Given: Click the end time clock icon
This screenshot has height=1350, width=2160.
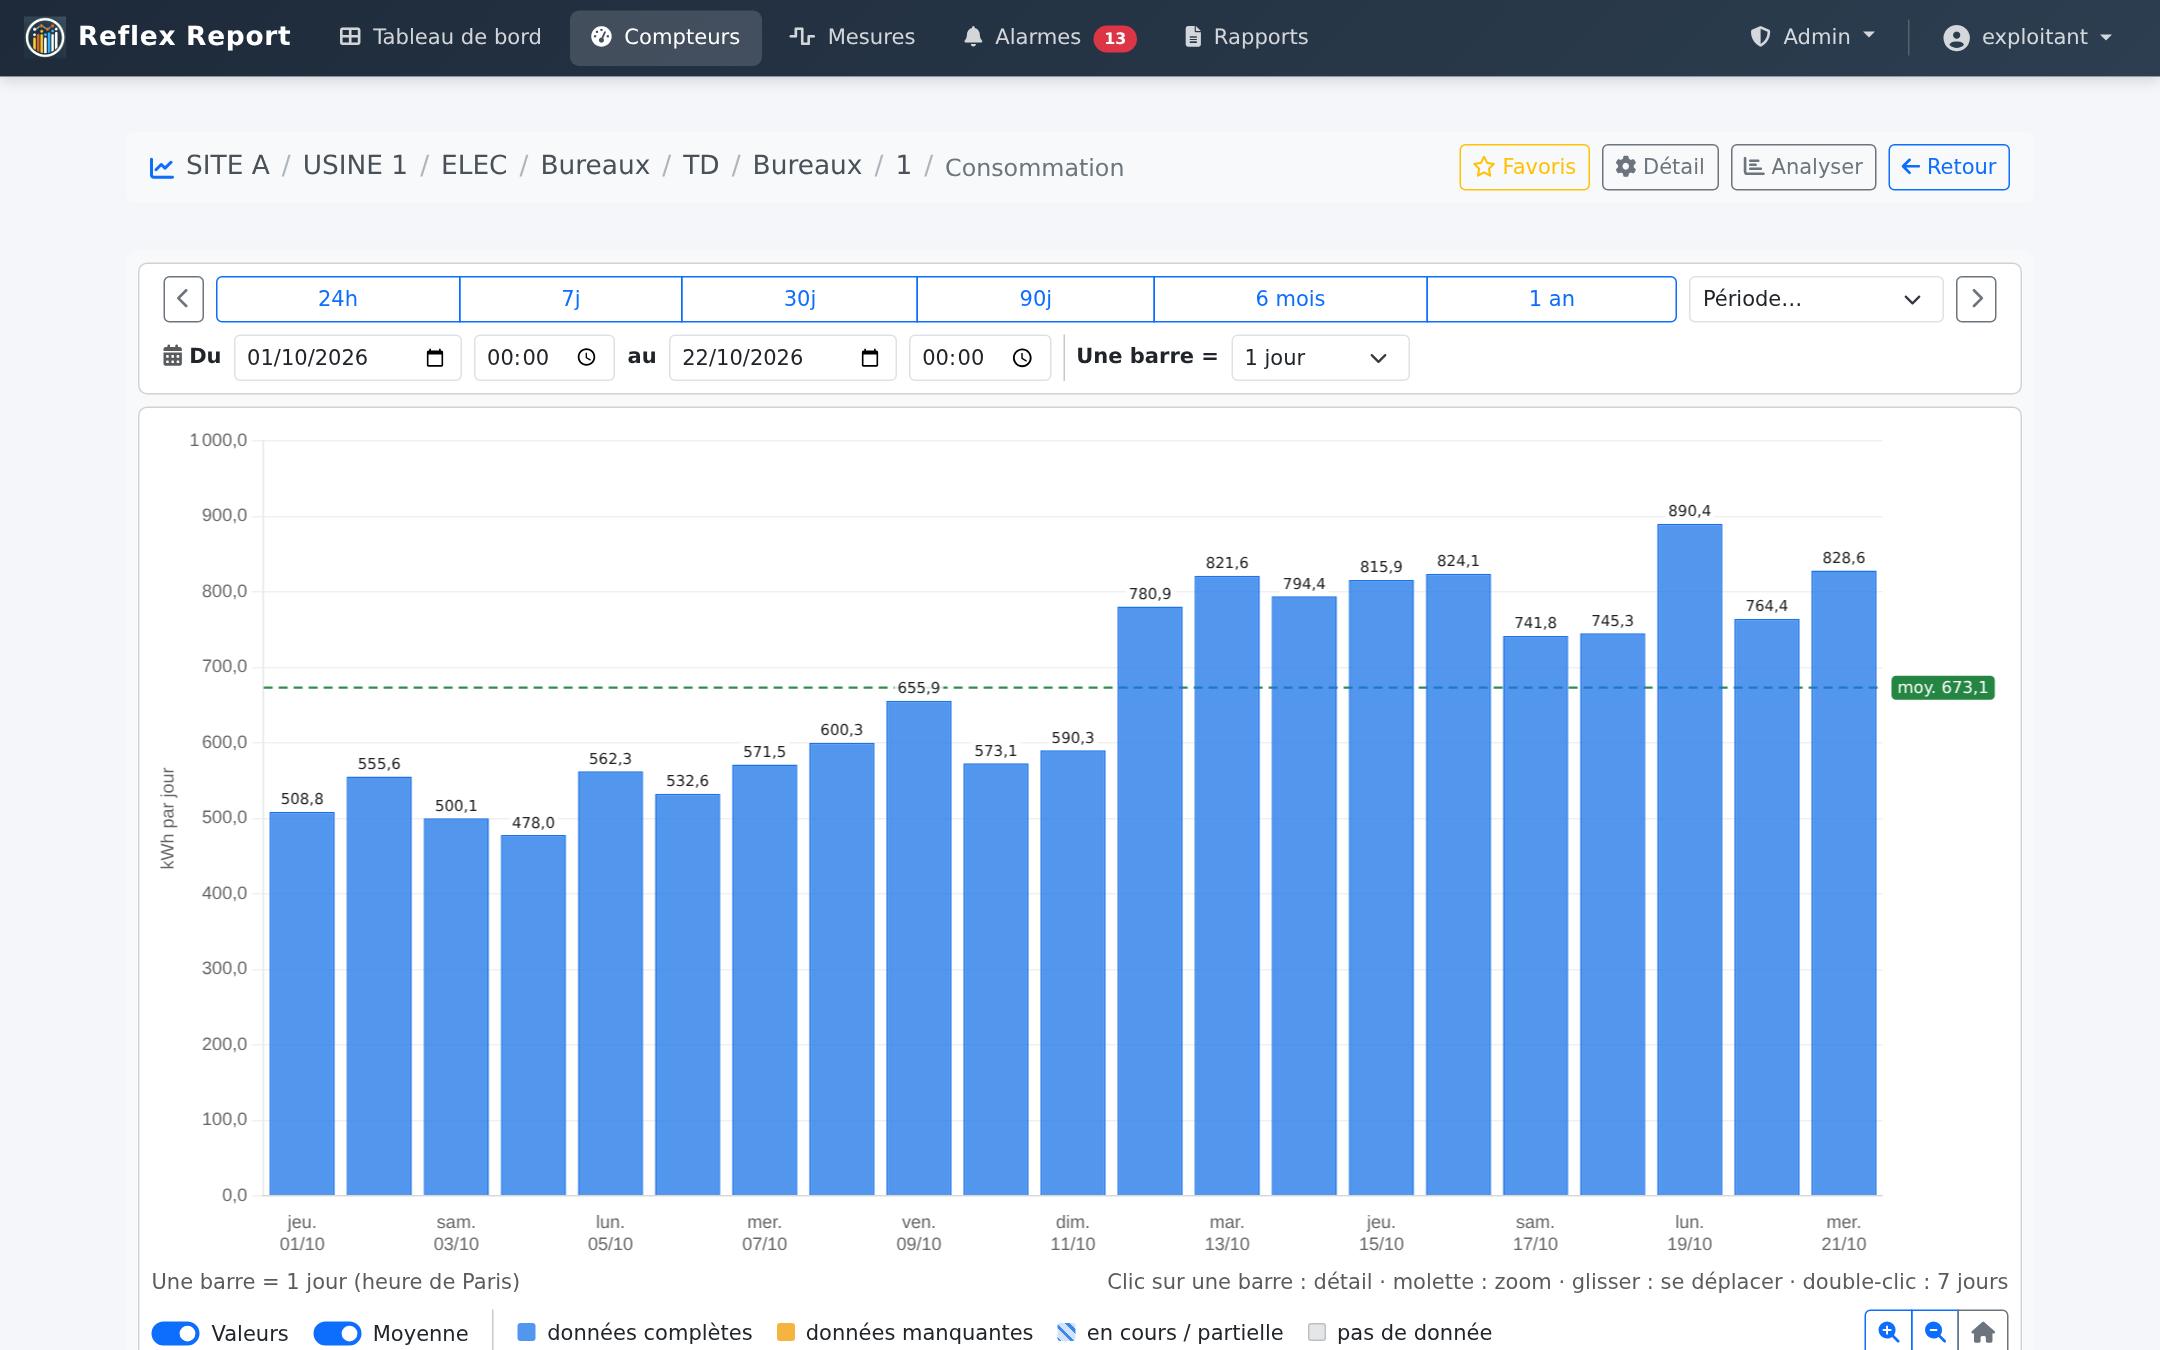Looking at the screenshot, I should (1022, 358).
